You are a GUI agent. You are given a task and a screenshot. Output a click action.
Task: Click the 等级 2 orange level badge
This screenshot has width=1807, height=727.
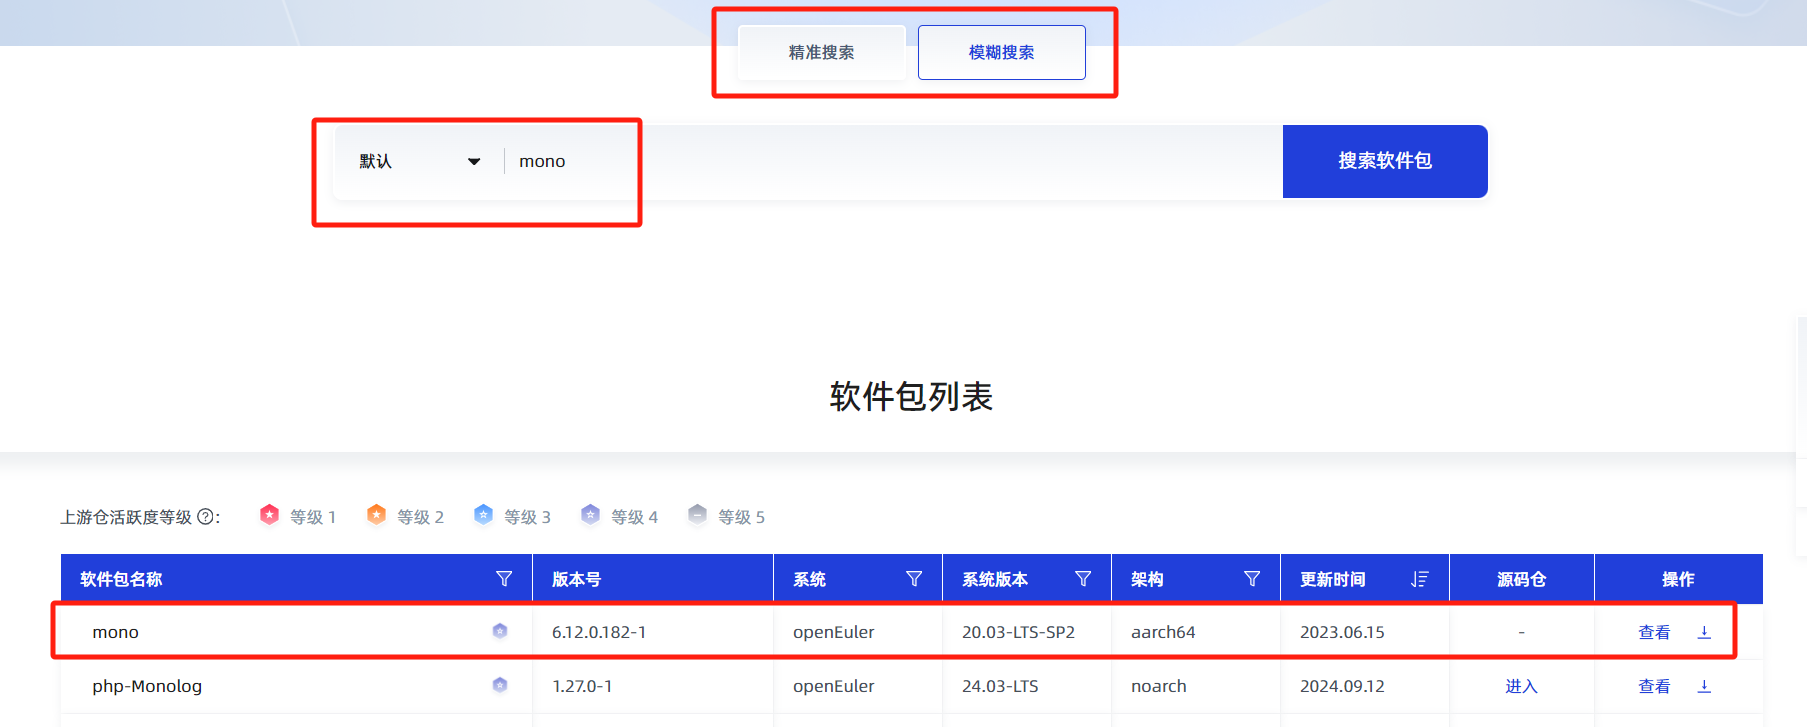pos(376,515)
